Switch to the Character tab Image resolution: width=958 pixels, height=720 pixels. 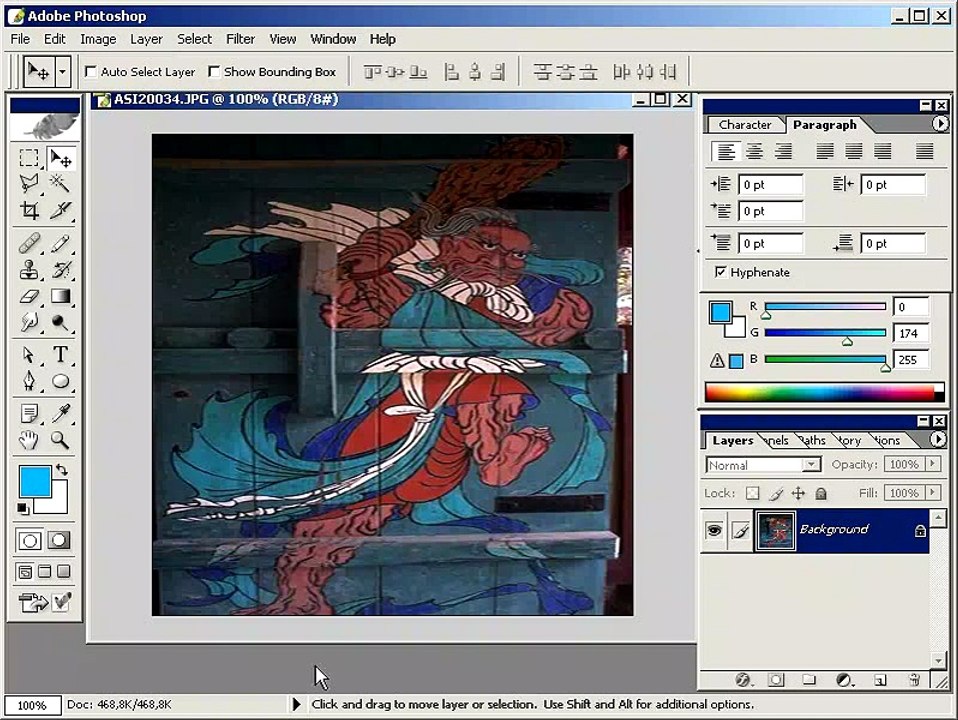[x=745, y=125]
